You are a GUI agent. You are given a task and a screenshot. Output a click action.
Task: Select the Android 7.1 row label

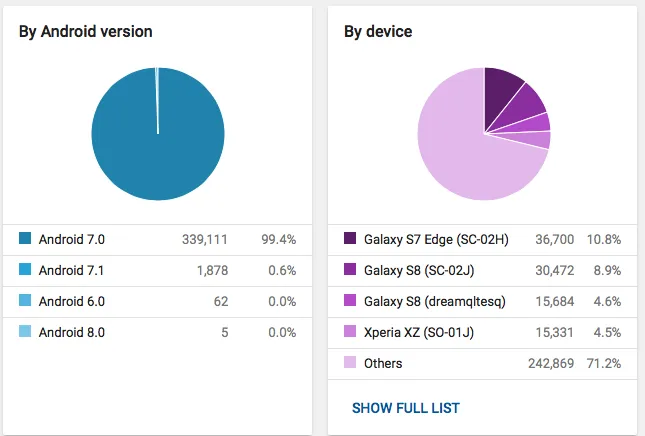click(72, 270)
